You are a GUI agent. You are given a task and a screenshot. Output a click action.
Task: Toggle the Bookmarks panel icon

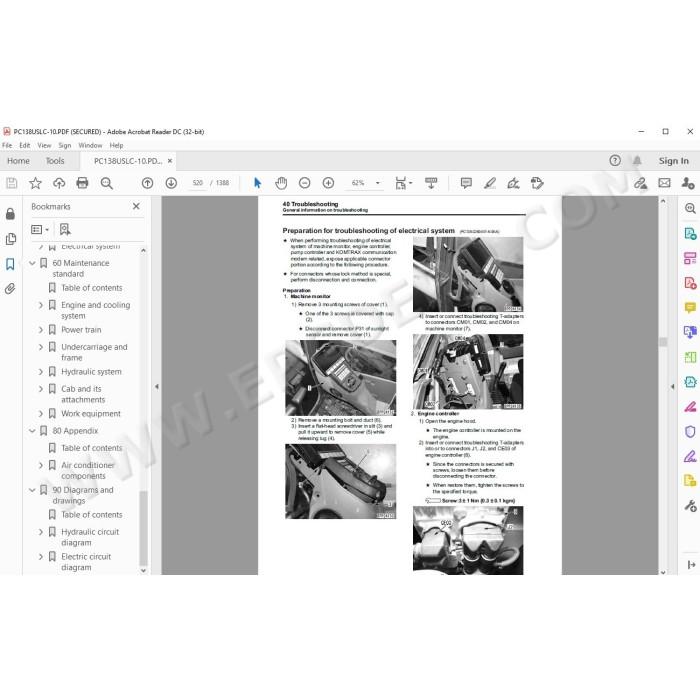pyautogui.click(x=10, y=264)
